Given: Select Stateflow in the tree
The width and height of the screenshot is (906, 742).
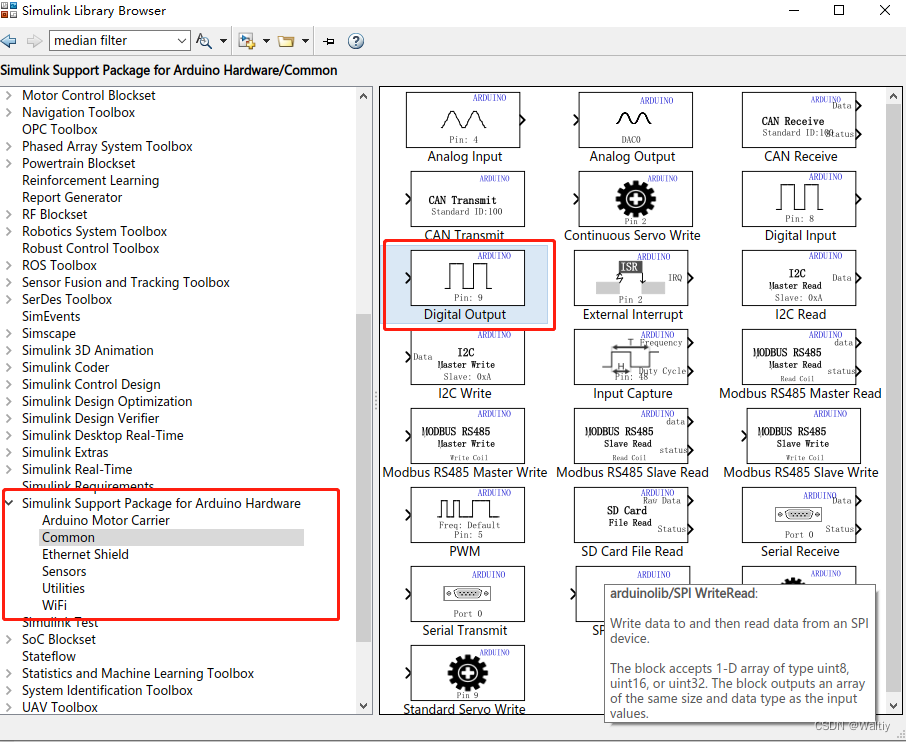Looking at the screenshot, I should (x=49, y=656).
